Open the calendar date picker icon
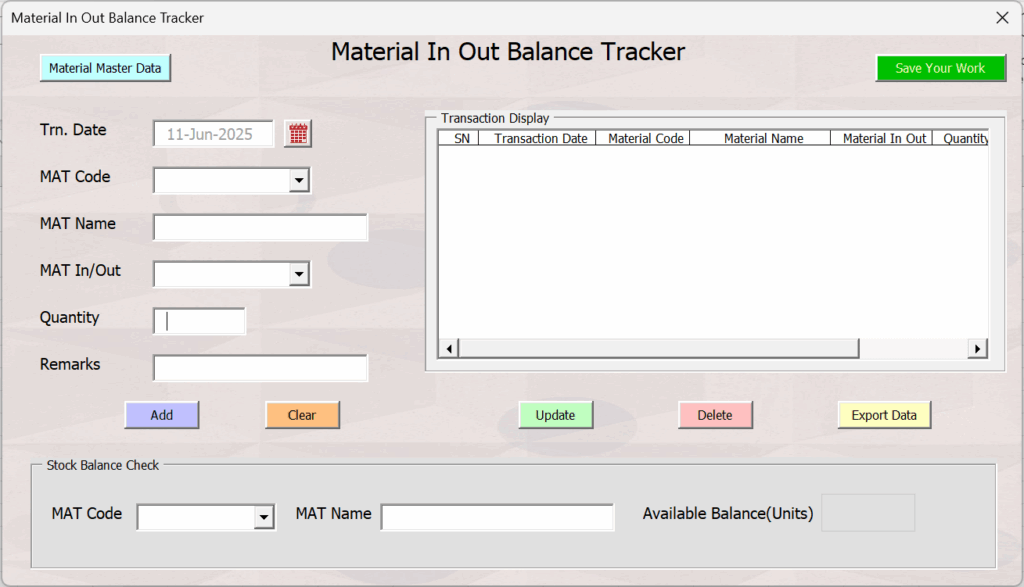Image resolution: width=1024 pixels, height=587 pixels. 298,134
